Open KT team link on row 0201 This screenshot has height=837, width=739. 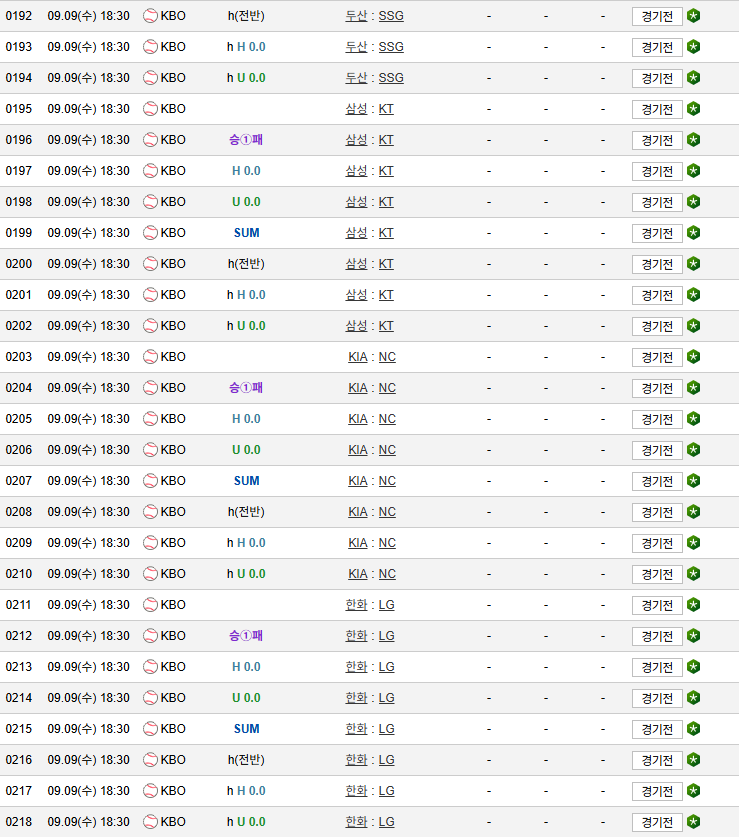tap(386, 295)
